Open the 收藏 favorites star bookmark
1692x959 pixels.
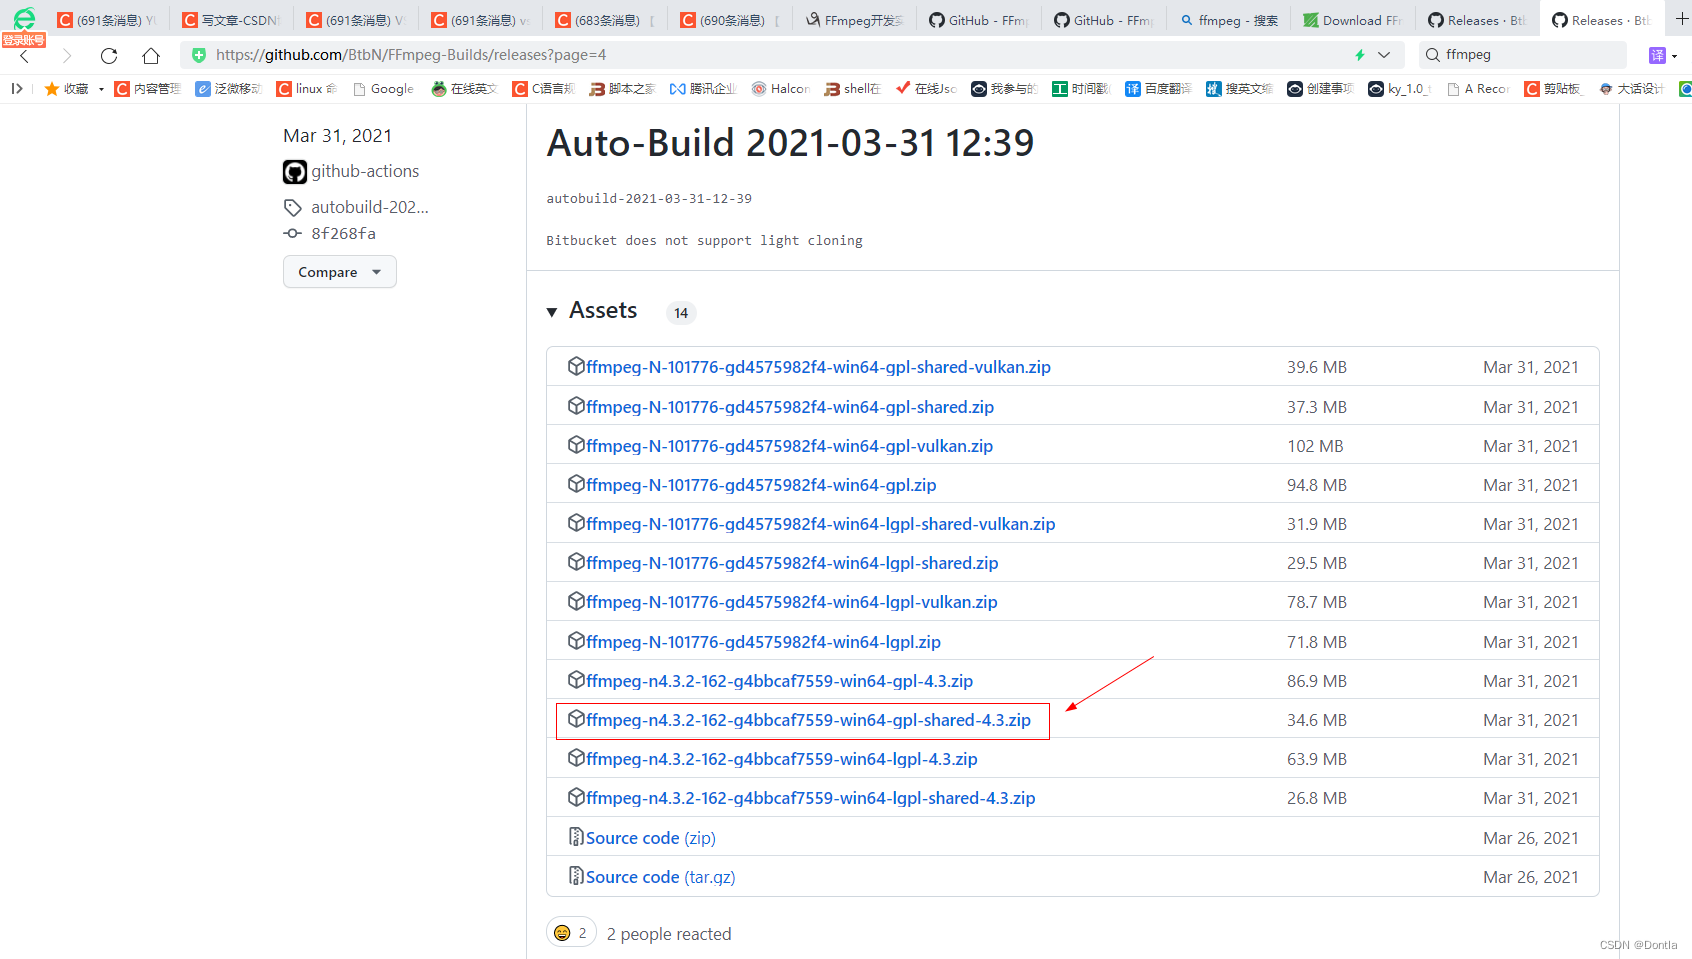point(66,89)
